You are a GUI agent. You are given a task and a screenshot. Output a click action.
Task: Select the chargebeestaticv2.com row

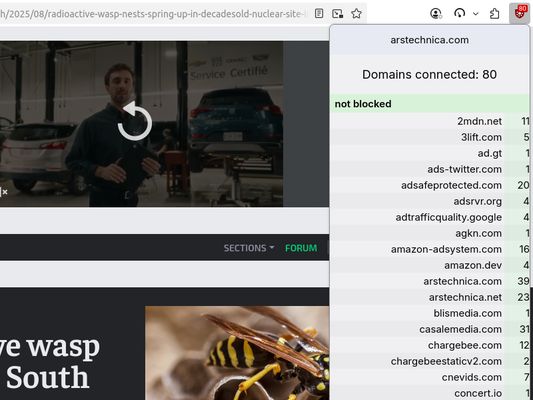(429, 361)
